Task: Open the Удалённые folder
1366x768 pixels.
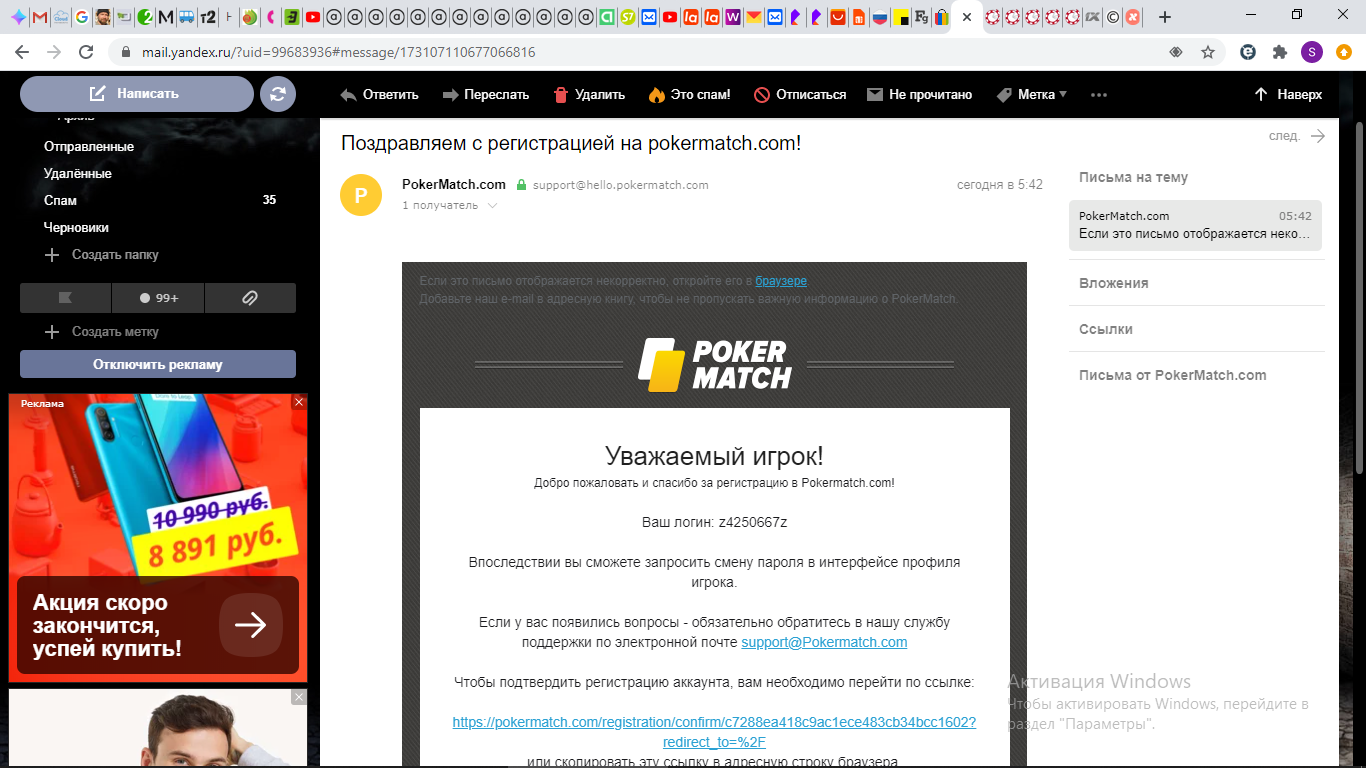Action: pyautogui.click(x=78, y=174)
